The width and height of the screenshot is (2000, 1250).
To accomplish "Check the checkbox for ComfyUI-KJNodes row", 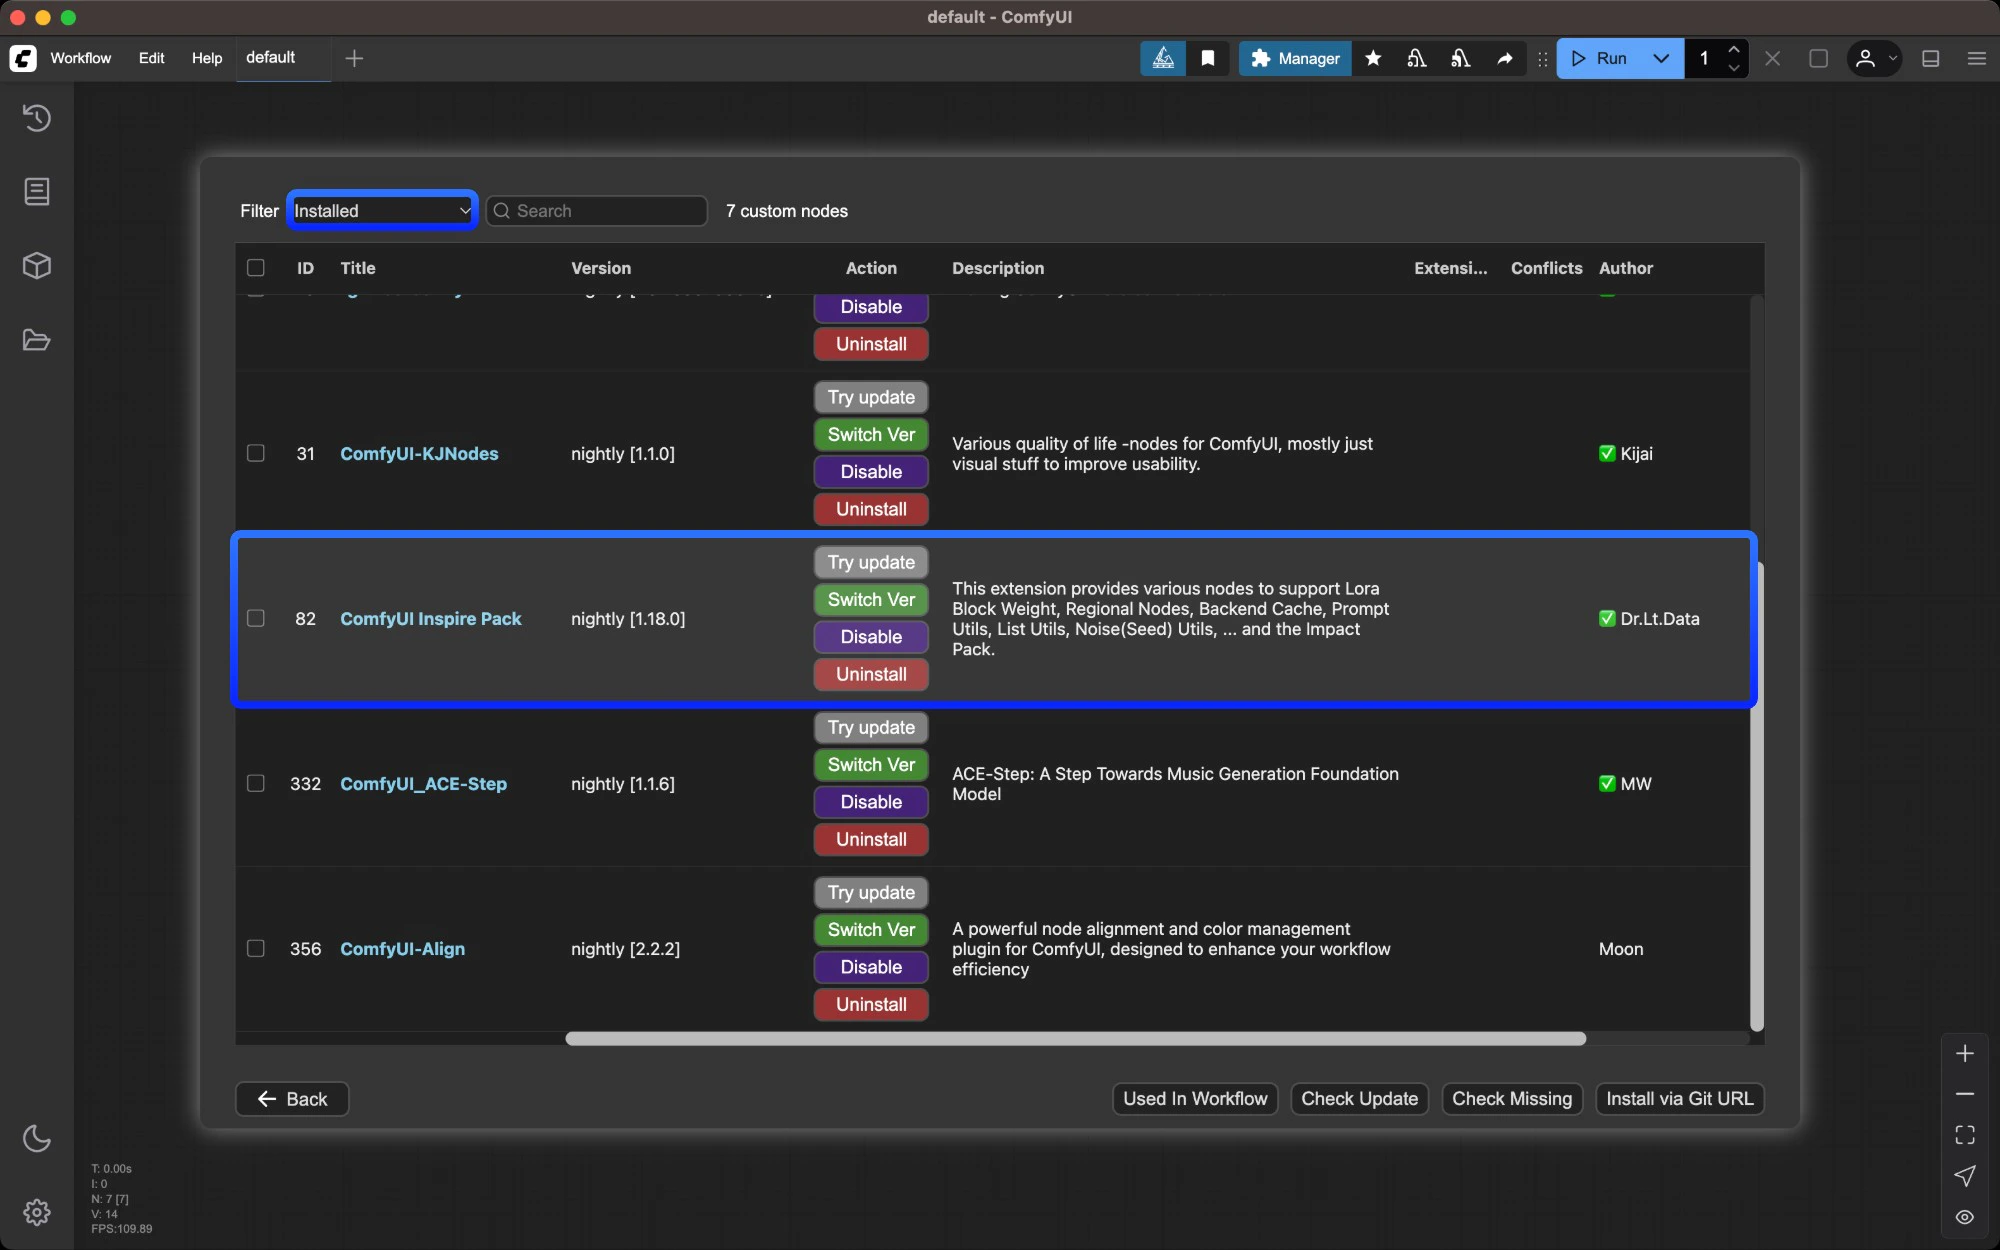I will click(255, 453).
